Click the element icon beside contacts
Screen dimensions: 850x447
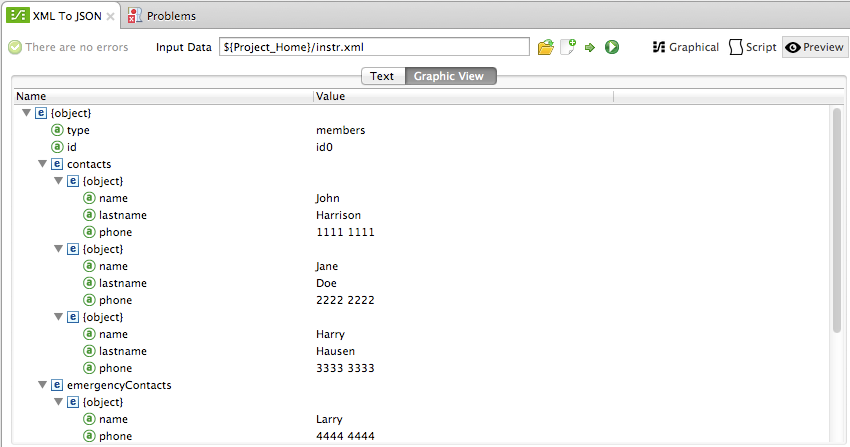pyautogui.click(x=57, y=164)
